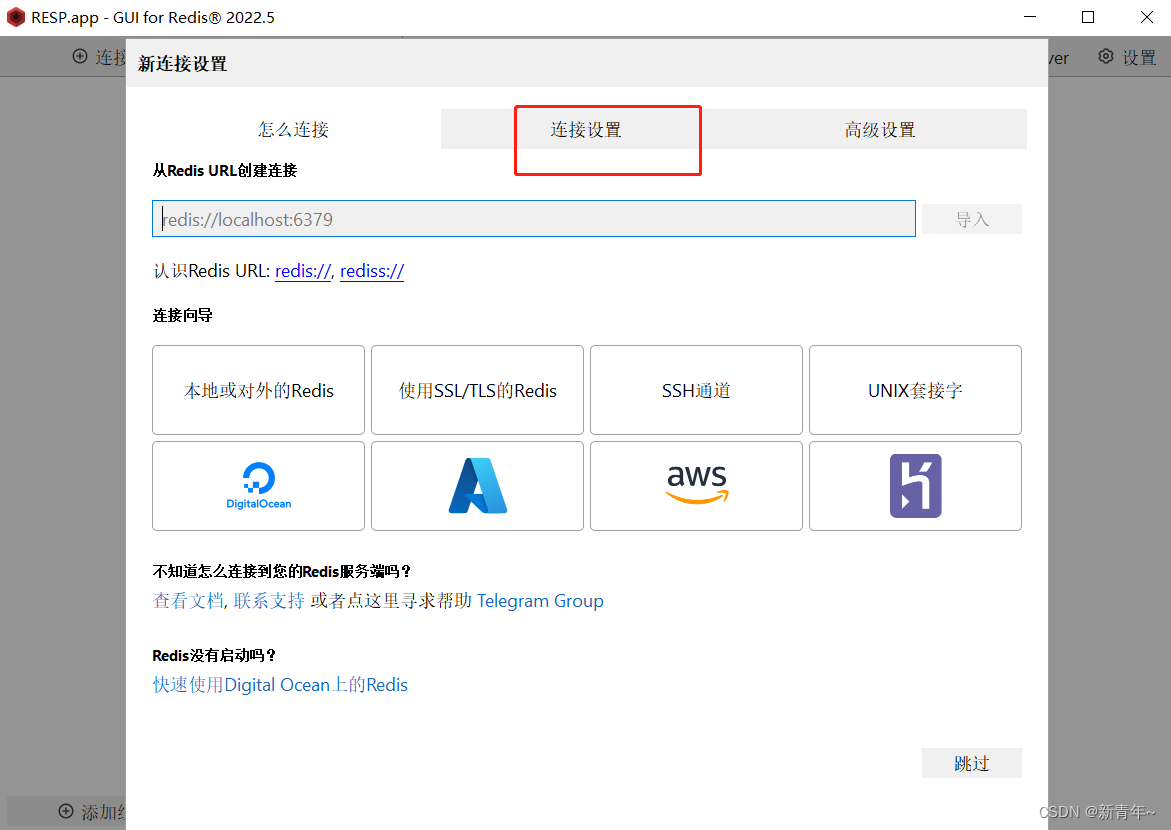
Task: Choose the UNIX套接字 connection option
Action: (x=914, y=390)
